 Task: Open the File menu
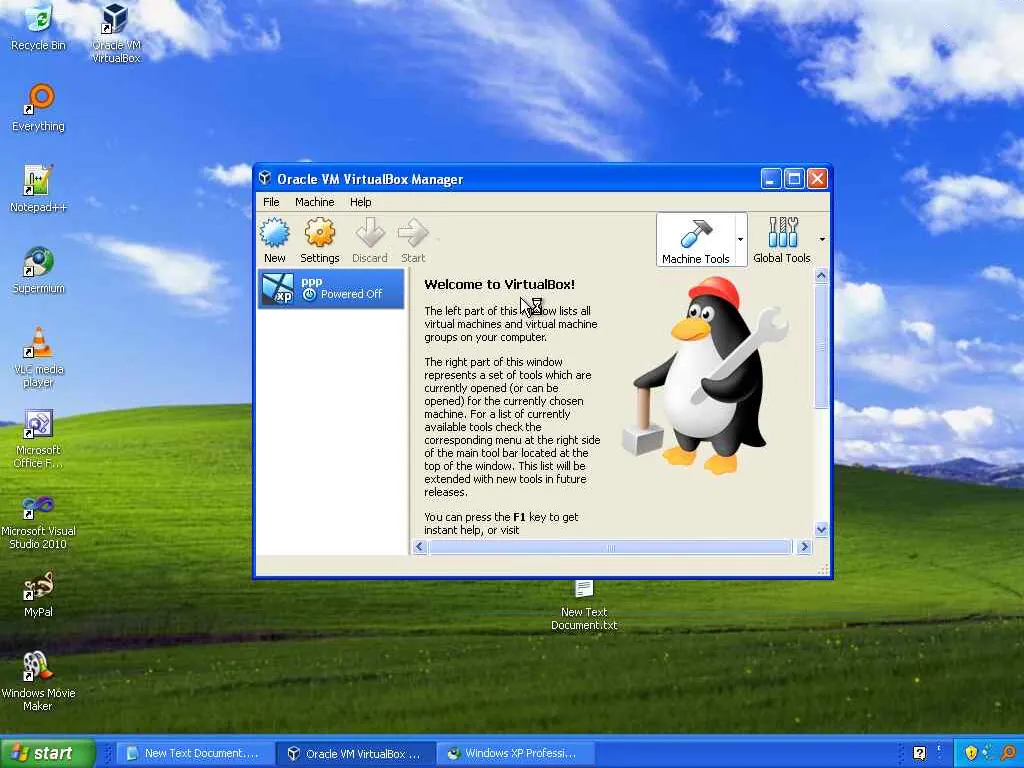point(271,202)
